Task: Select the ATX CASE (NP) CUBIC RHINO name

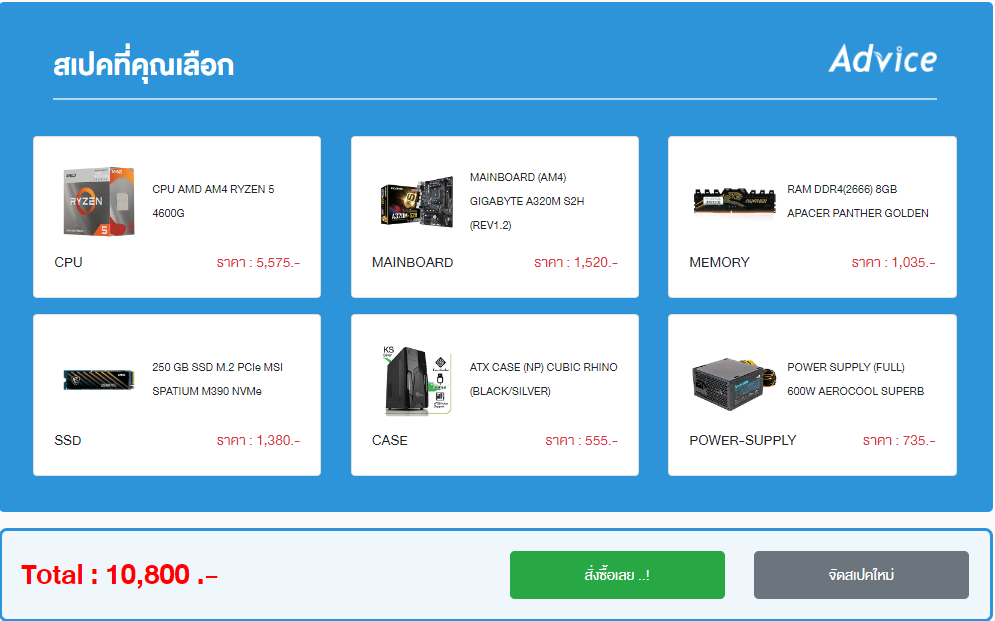Action: point(543,379)
